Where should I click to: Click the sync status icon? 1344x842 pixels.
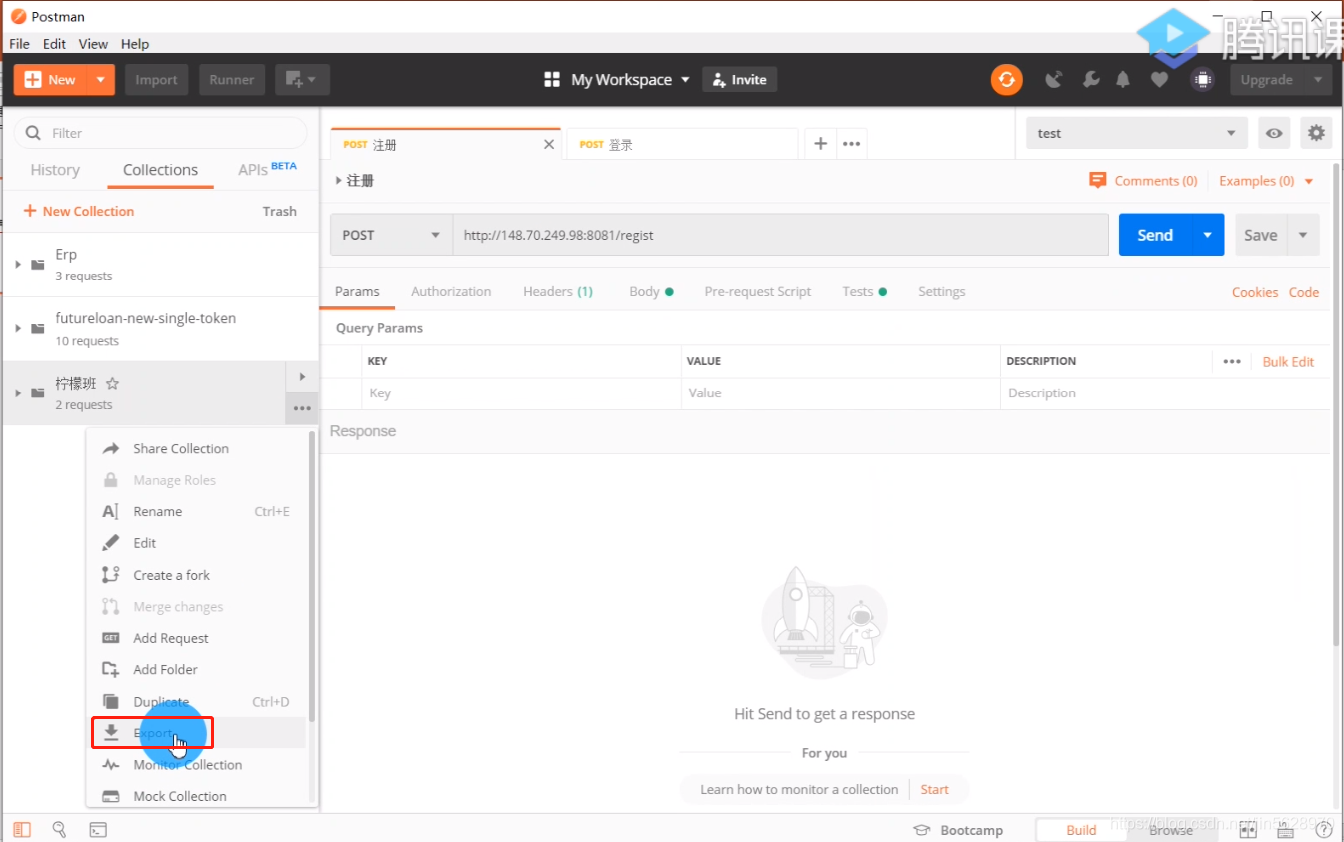(x=1006, y=80)
